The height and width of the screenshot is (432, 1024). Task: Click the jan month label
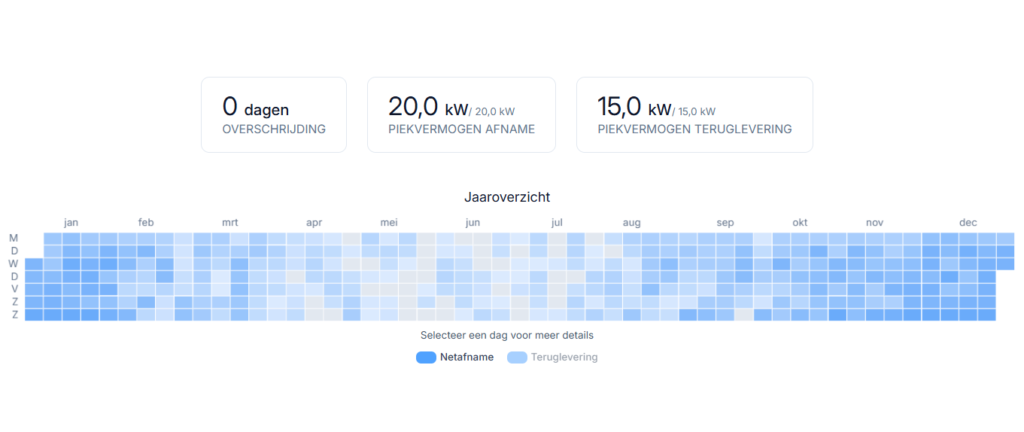pos(71,223)
